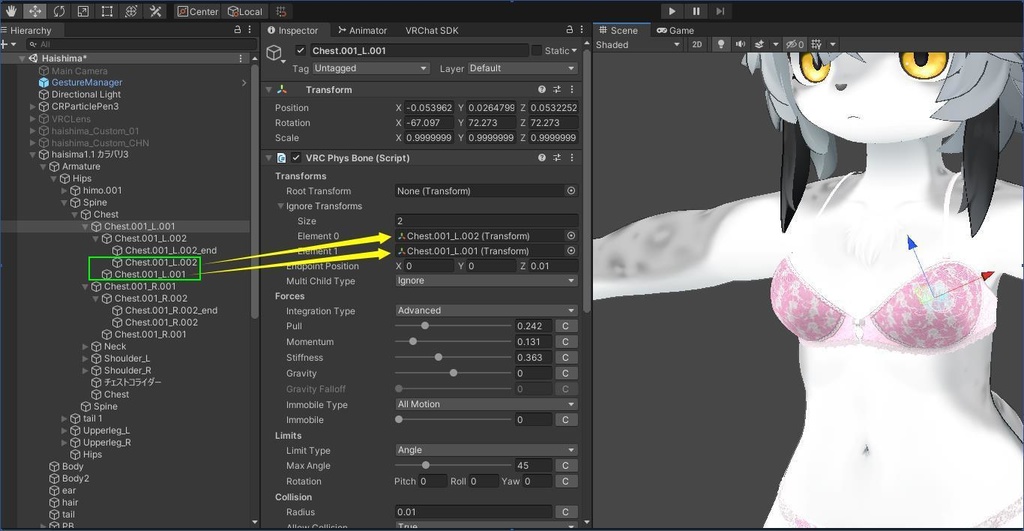The width and height of the screenshot is (1024, 531).
Task: Click the Stiffness curve C button
Action: point(566,357)
